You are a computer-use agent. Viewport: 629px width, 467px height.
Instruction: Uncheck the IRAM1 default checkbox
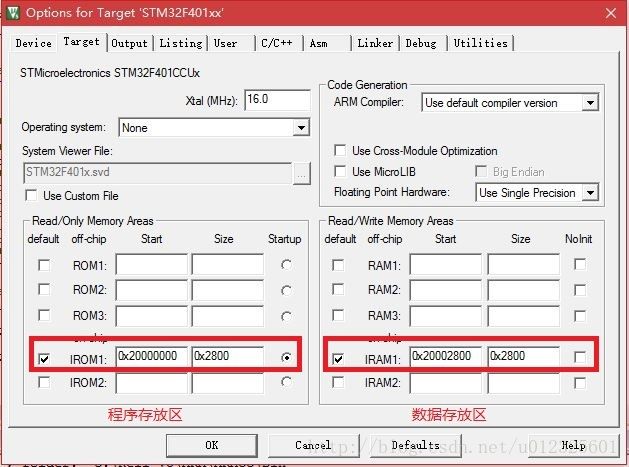click(x=338, y=358)
